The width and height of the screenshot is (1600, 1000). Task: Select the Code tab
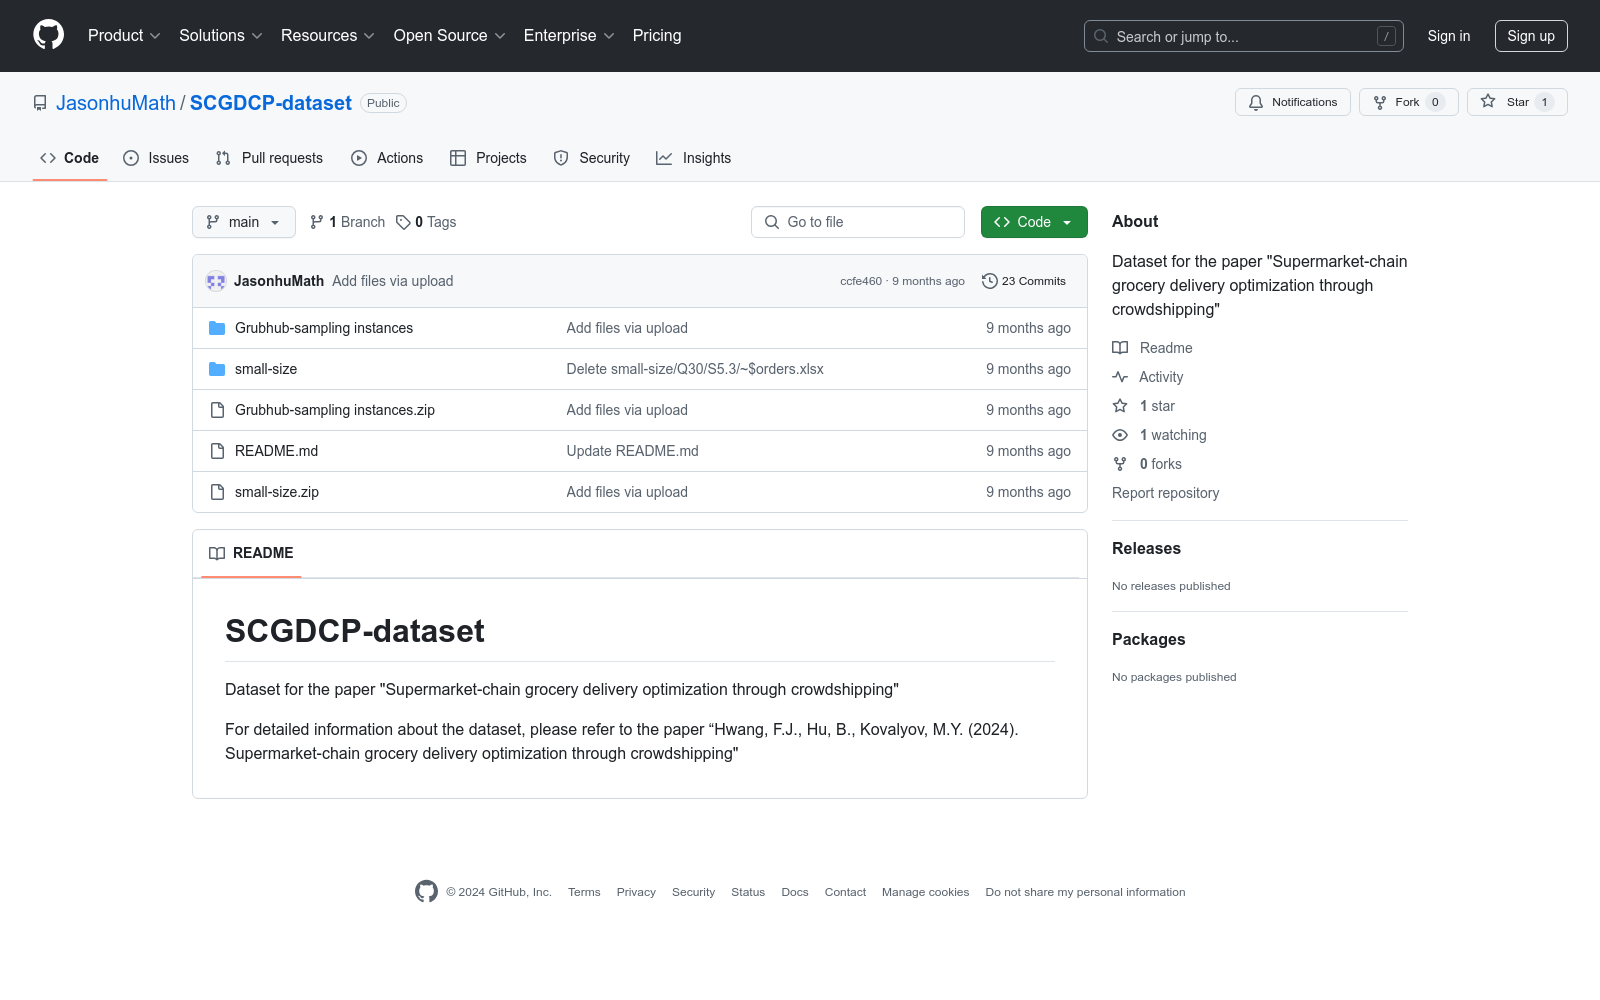(x=69, y=158)
